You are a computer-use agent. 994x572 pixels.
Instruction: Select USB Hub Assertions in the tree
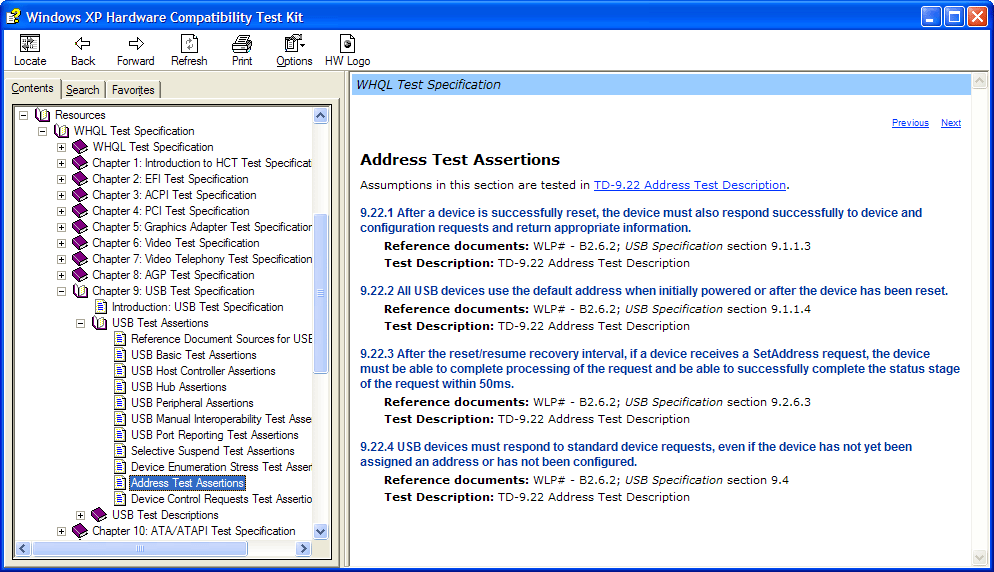coord(178,387)
